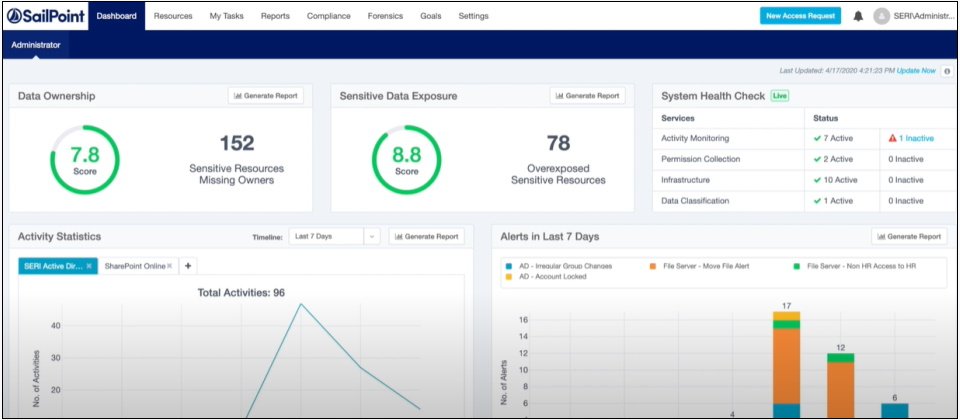The image size is (960, 420).
Task: Add a new activity tab with plus
Action: [188, 266]
